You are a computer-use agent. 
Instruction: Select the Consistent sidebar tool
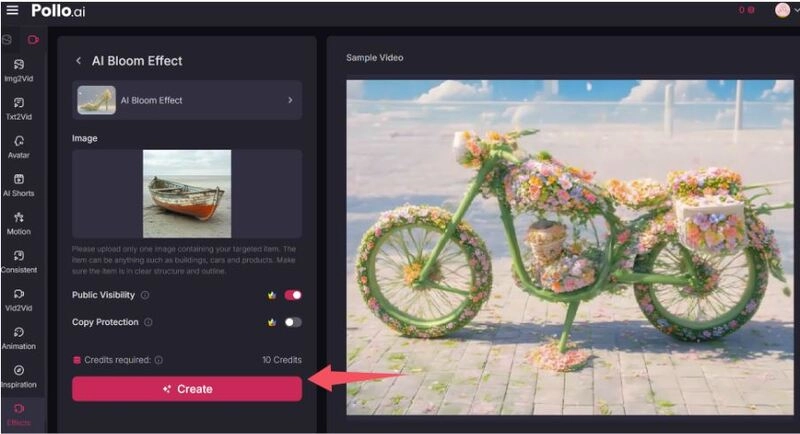(x=18, y=261)
